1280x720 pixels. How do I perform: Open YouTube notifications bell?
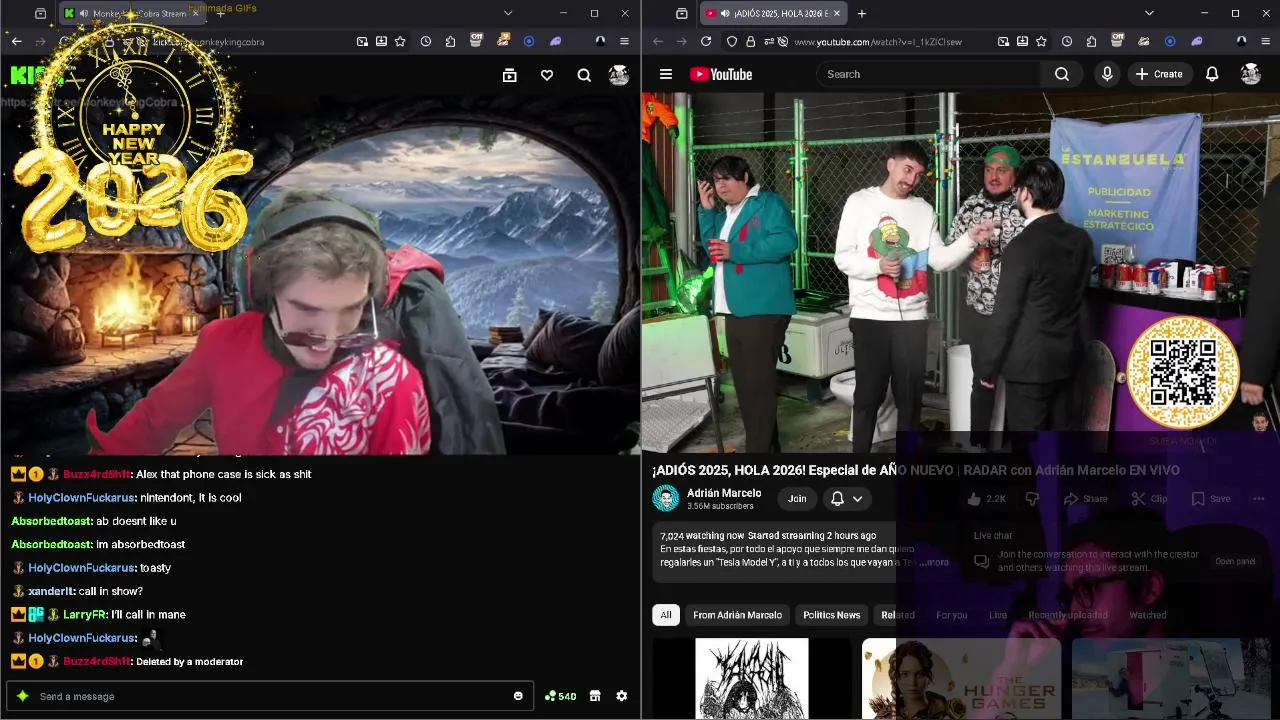1212,74
